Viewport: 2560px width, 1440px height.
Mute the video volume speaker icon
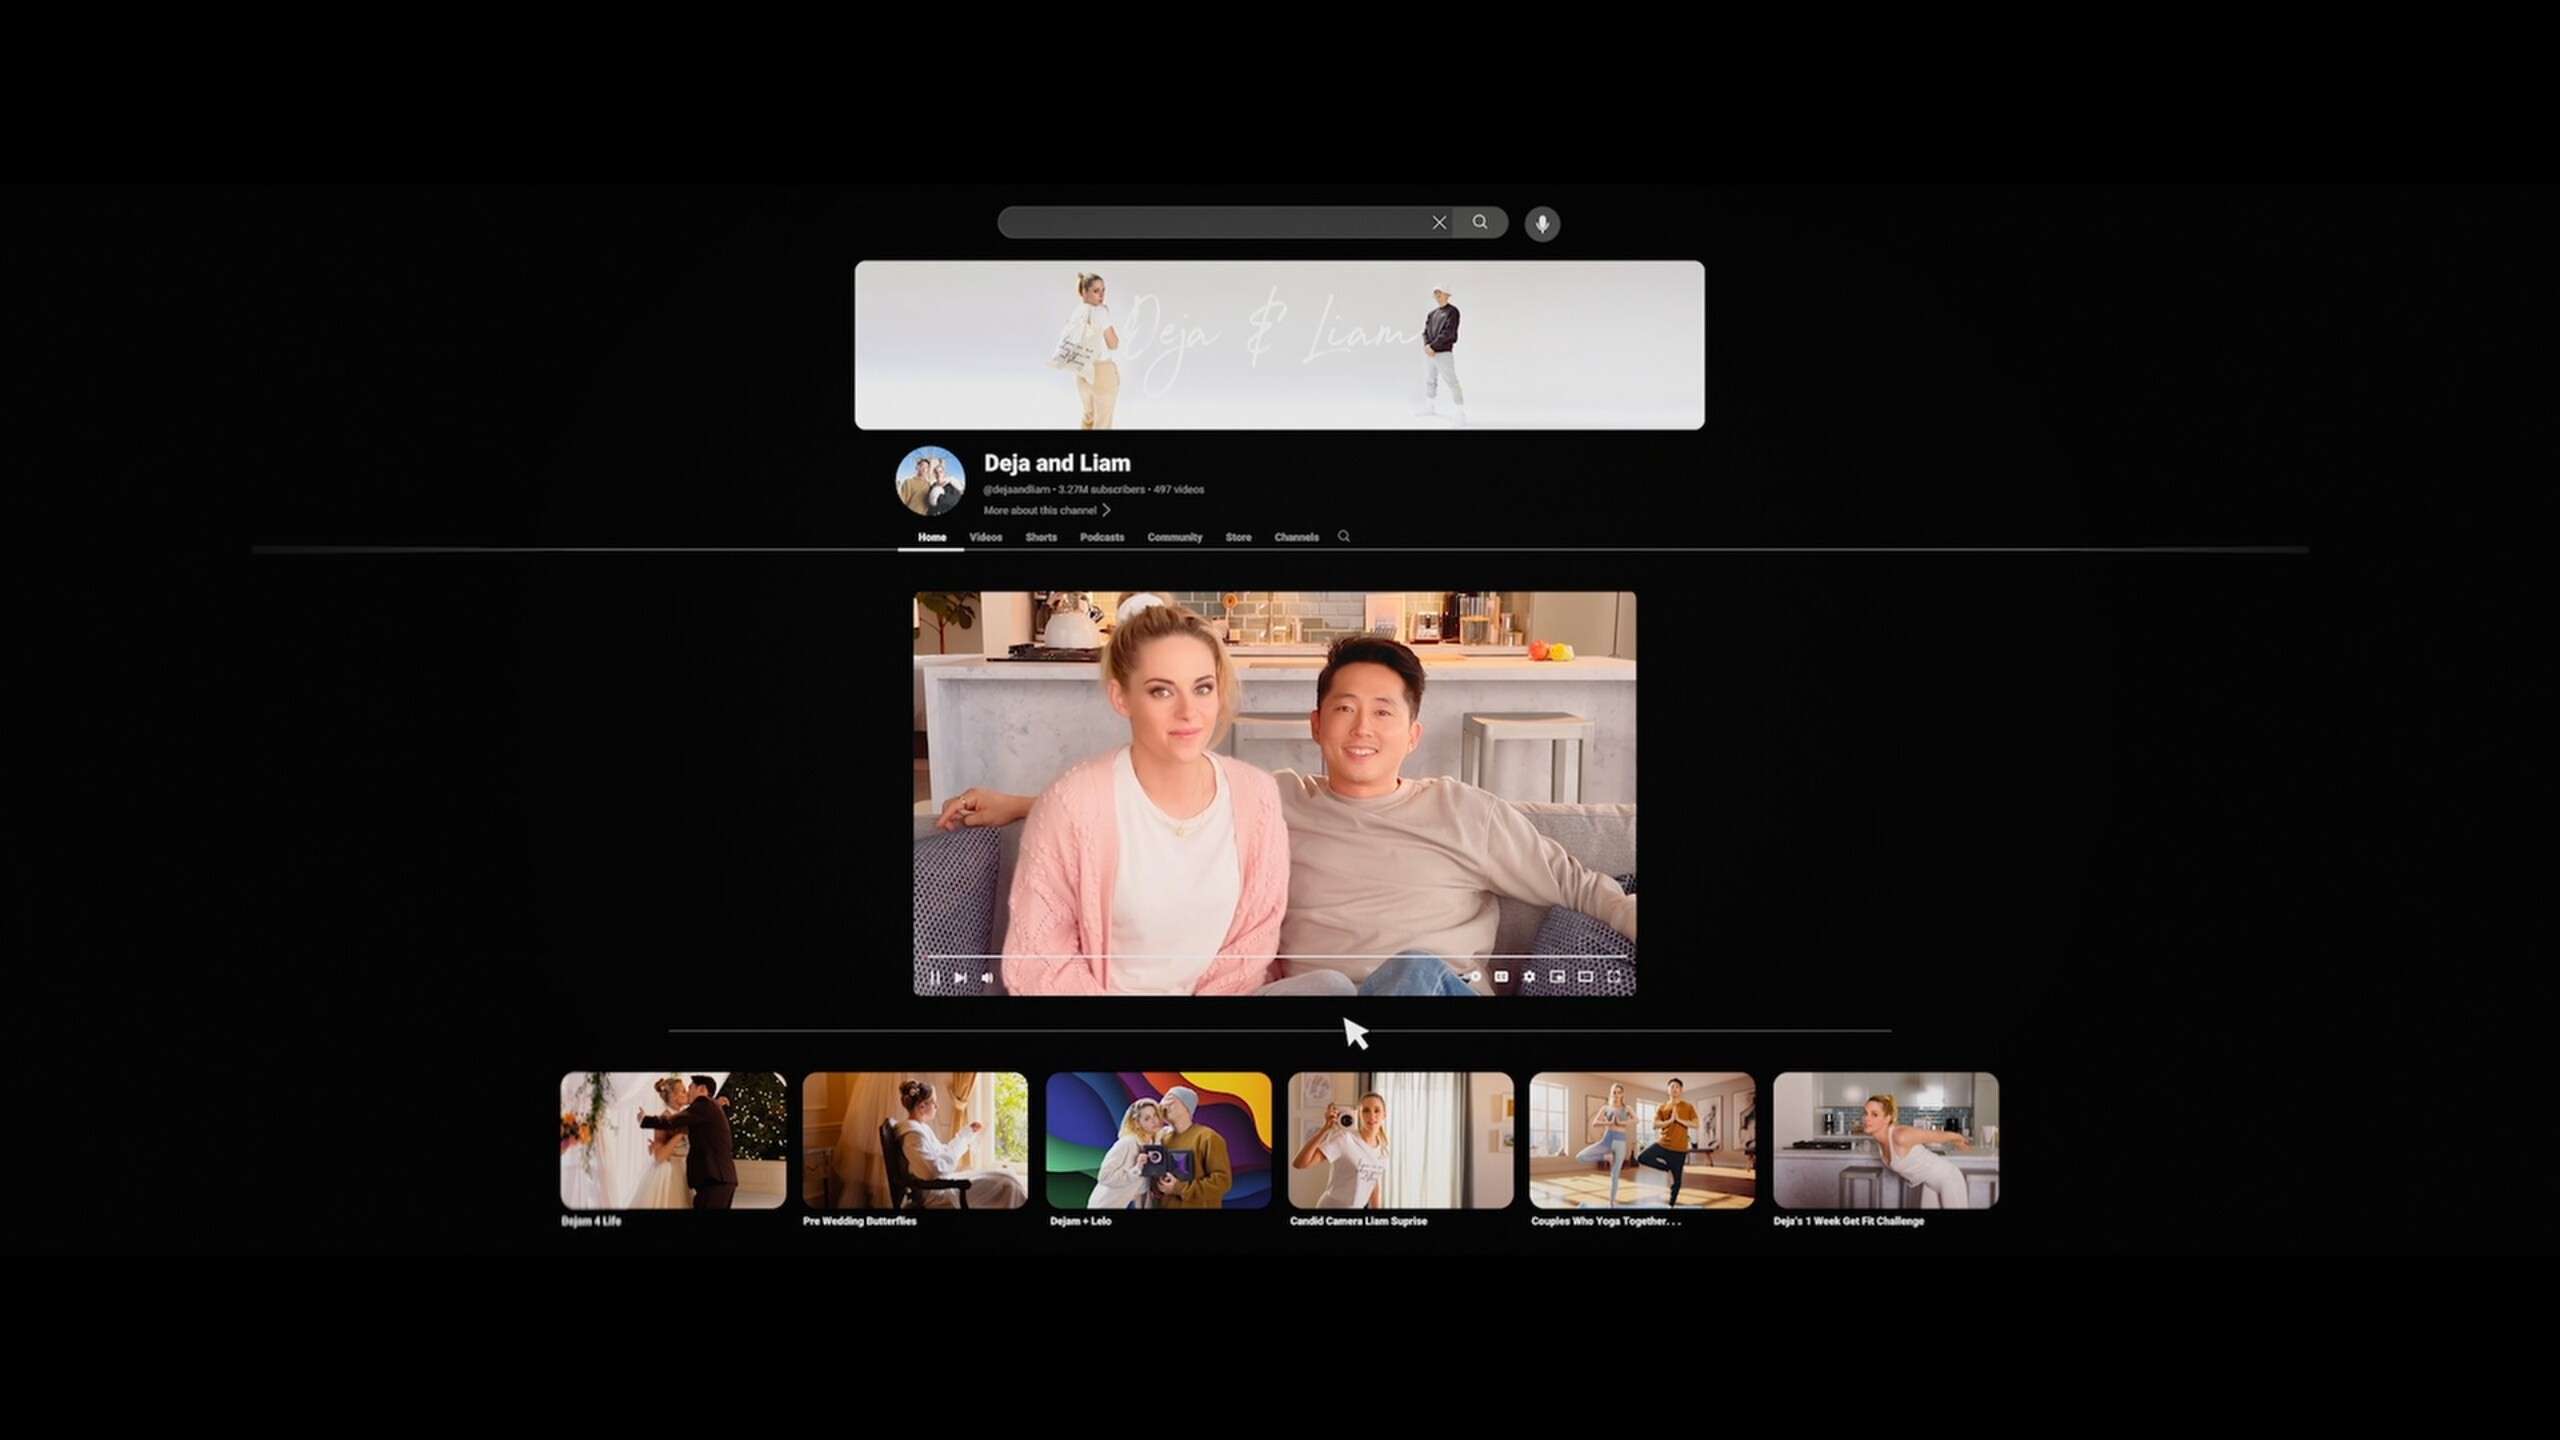[x=987, y=977]
